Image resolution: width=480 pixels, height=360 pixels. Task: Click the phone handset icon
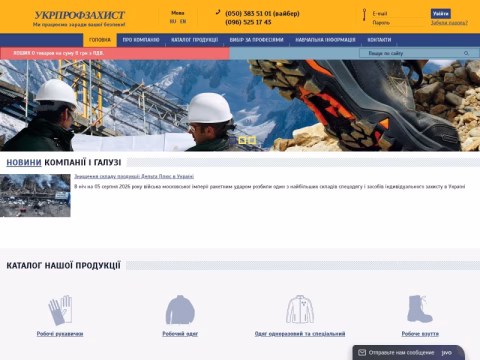(x=218, y=12)
